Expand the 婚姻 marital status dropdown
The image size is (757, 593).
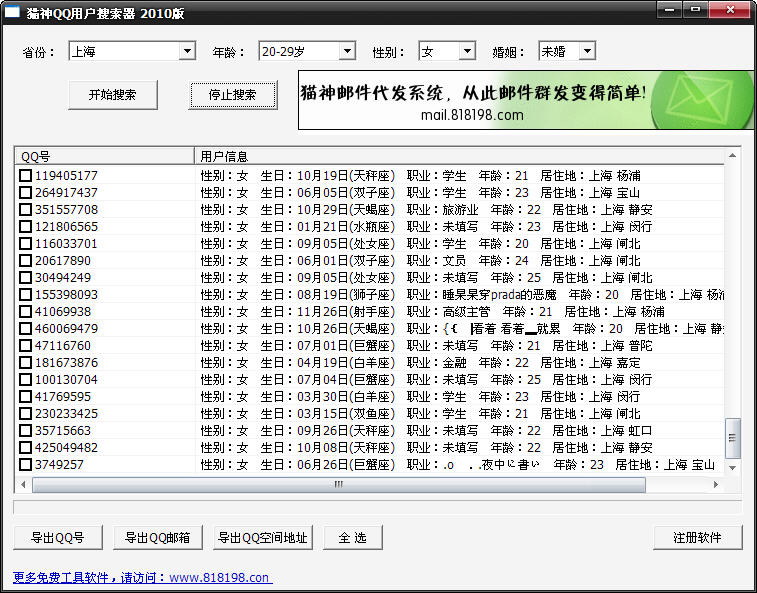pyautogui.click(x=587, y=51)
